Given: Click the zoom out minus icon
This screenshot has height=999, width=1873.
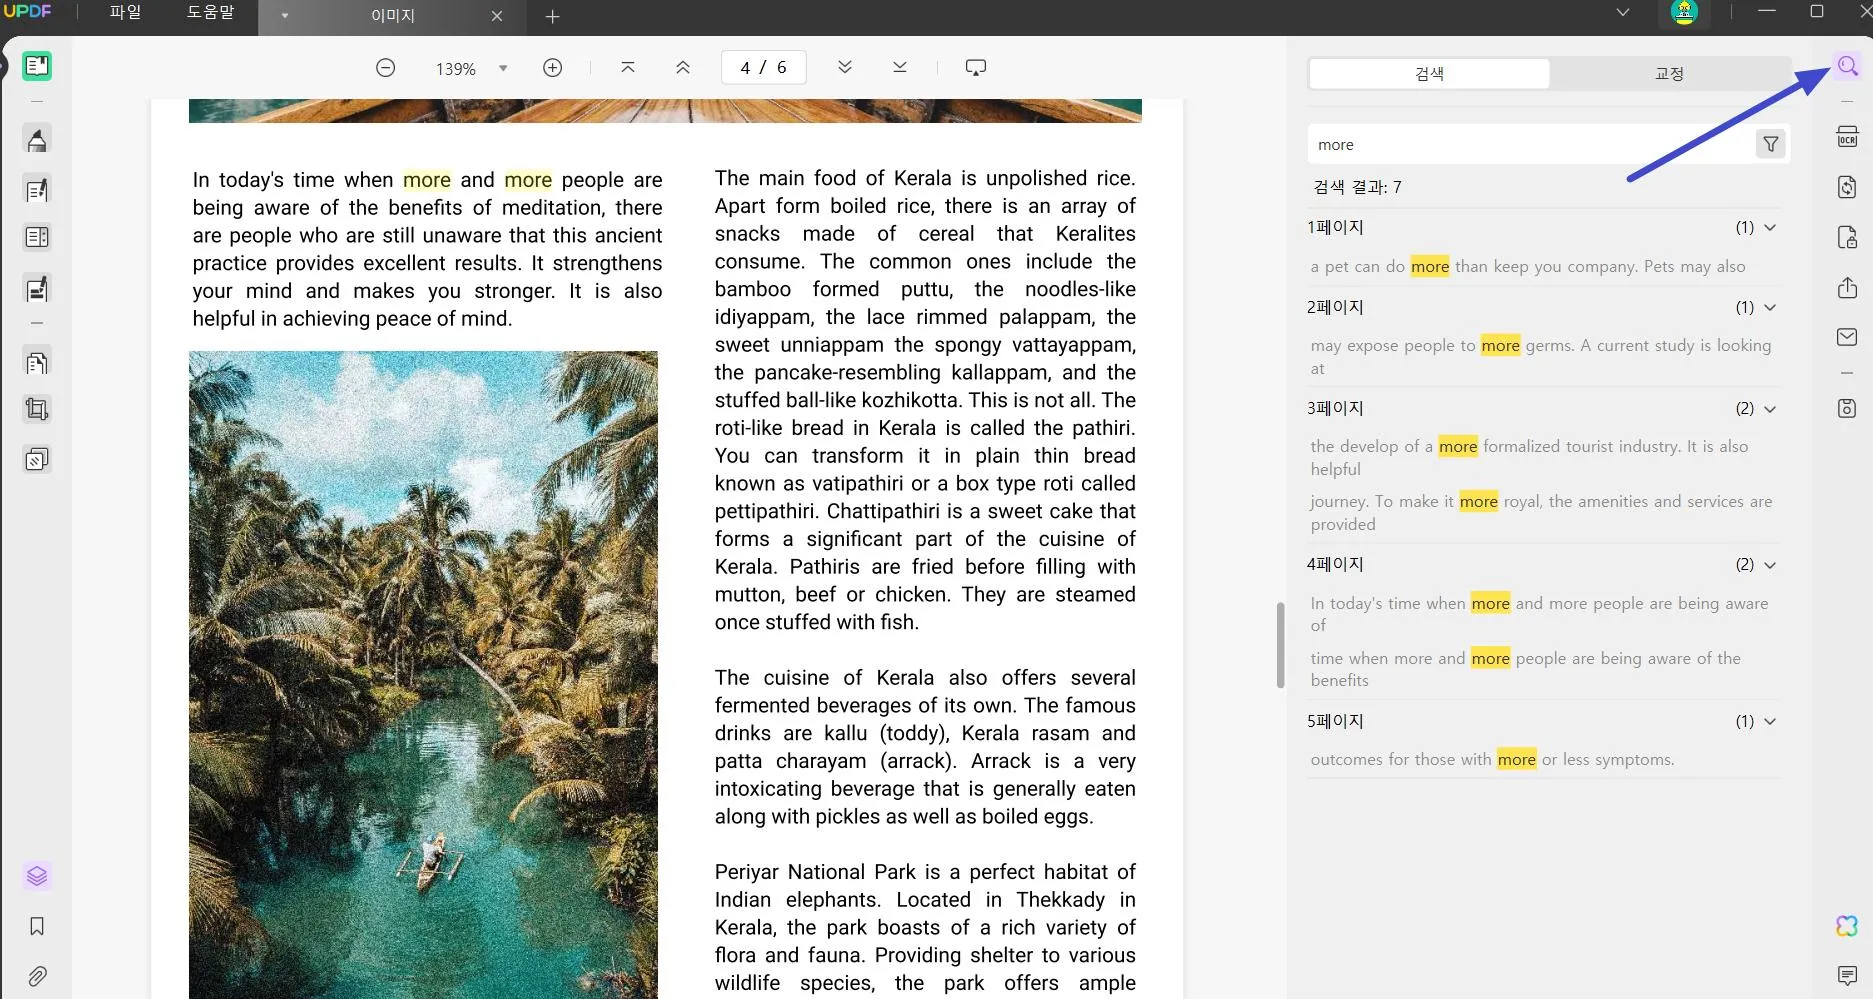Looking at the screenshot, I should tap(385, 68).
